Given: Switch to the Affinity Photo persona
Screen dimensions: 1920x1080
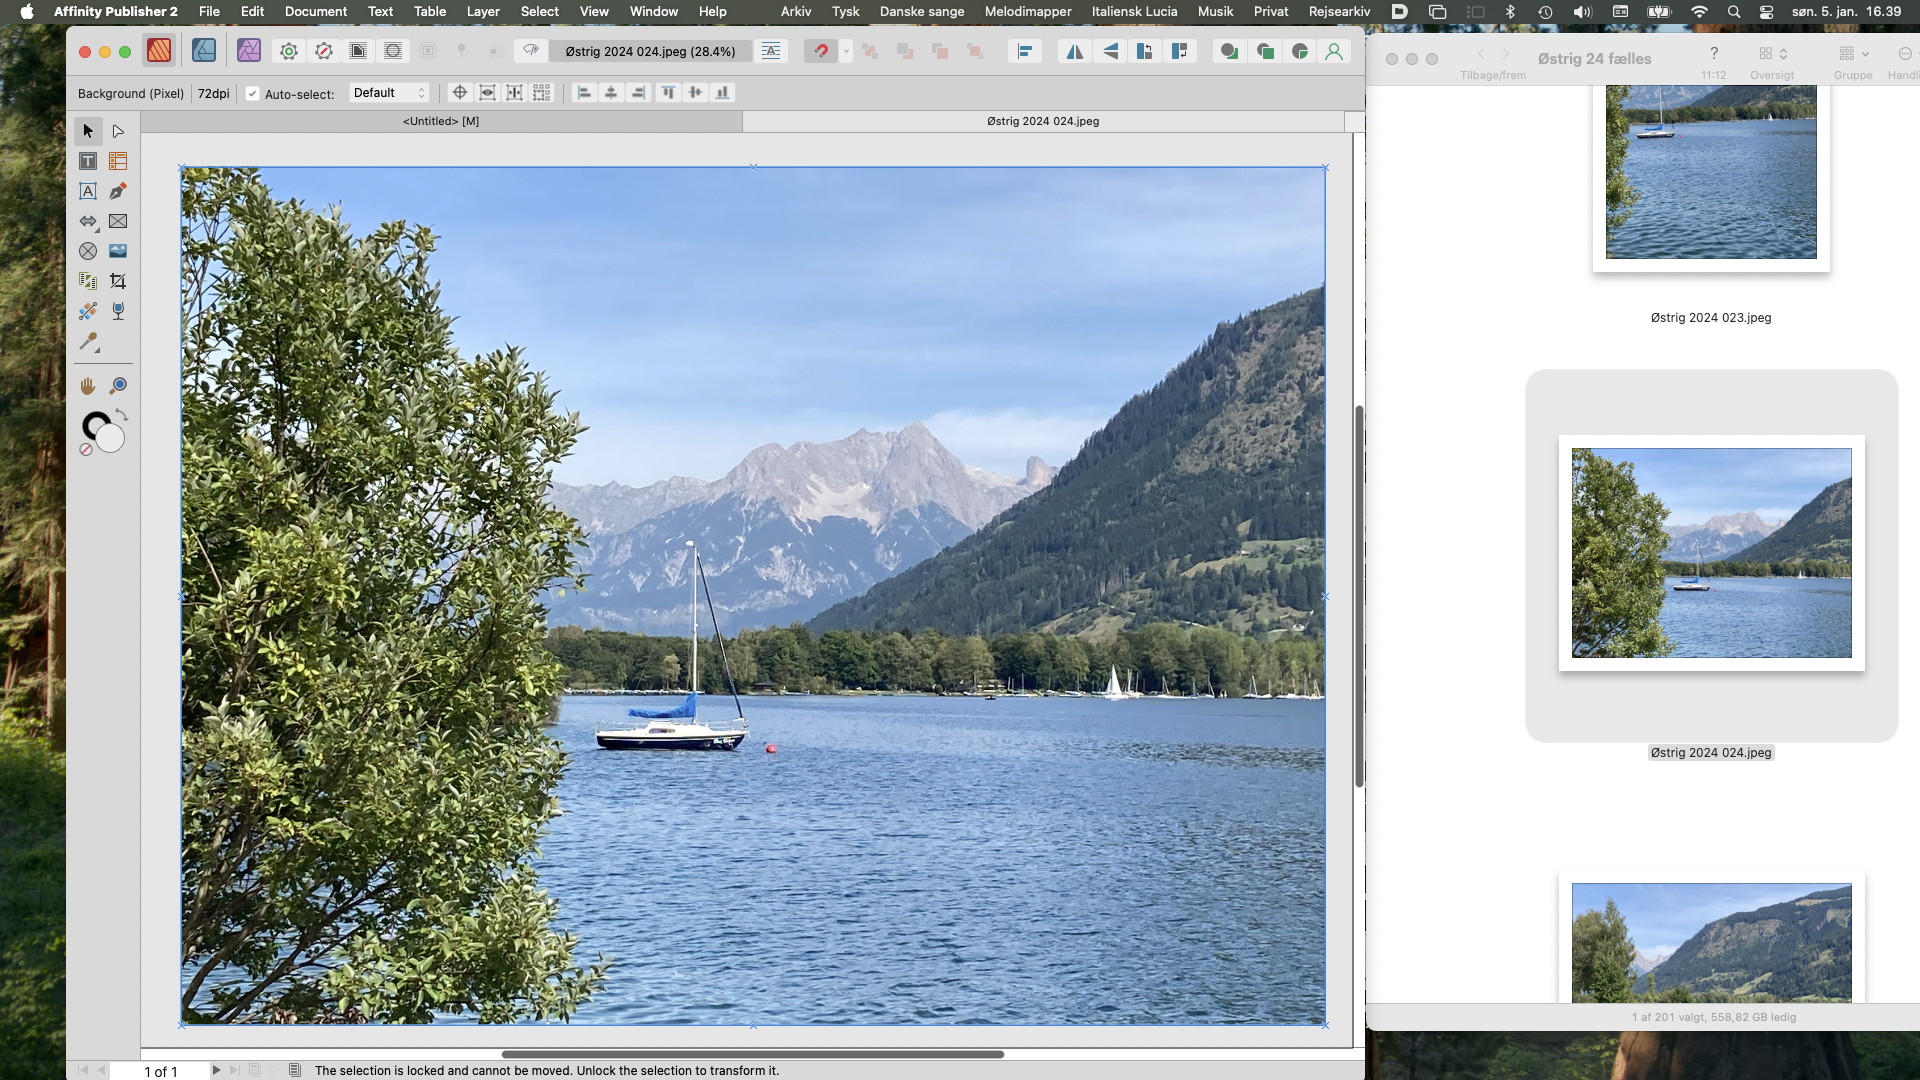Looking at the screenshot, I should [249, 51].
